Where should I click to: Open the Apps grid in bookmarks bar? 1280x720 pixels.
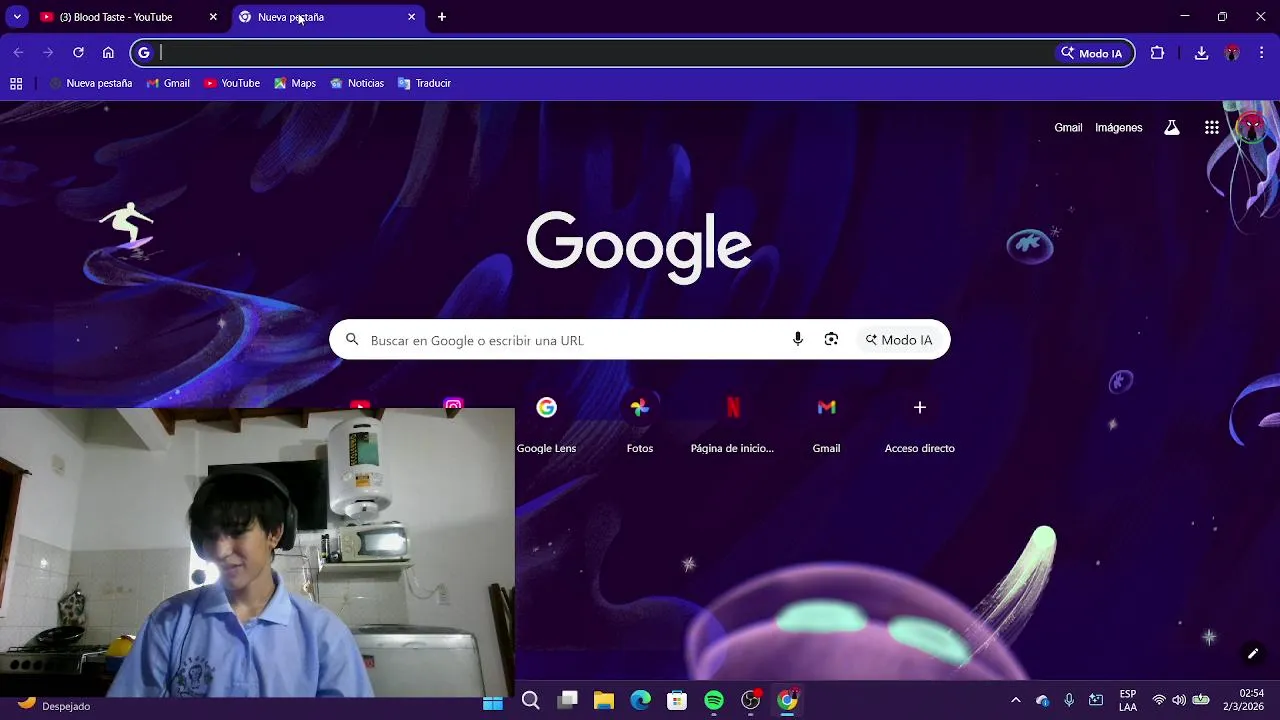pyautogui.click(x=16, y=84)
